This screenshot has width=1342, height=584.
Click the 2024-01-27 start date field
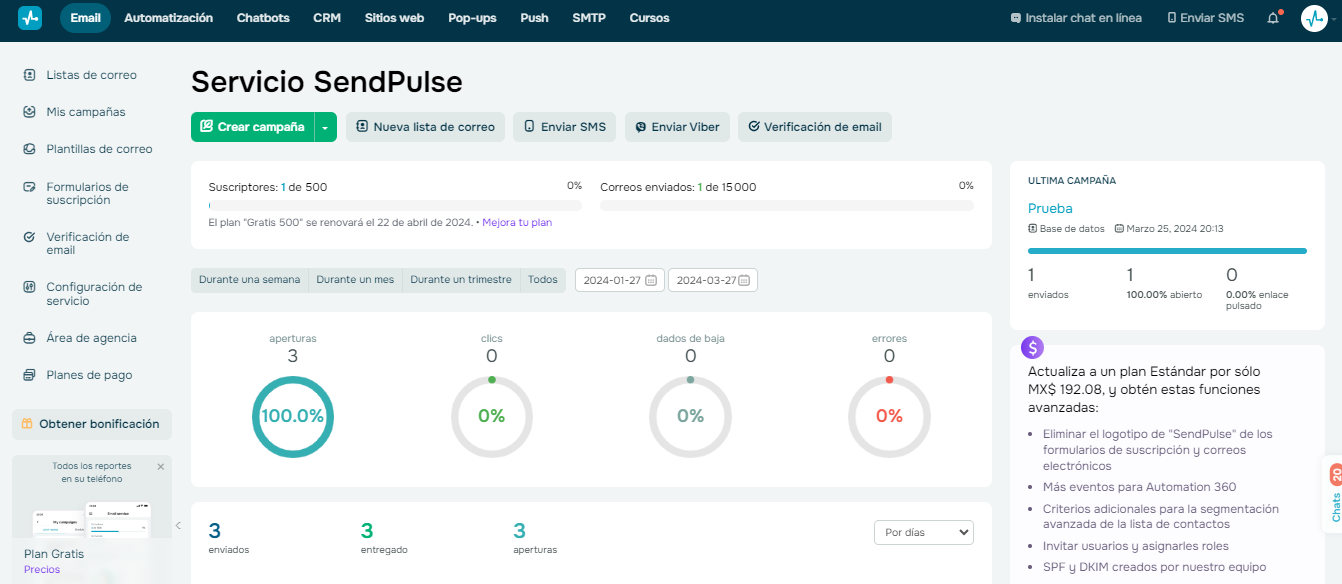point(620,280)
